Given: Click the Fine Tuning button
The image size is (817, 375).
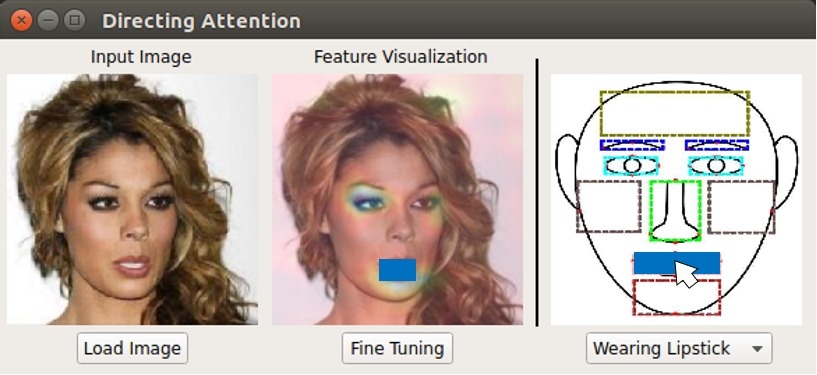Looking at the screenshot, I should click(x=397, y=348).
